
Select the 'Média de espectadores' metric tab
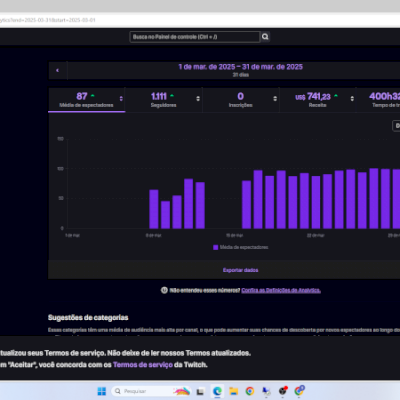[x=86, y=100]
